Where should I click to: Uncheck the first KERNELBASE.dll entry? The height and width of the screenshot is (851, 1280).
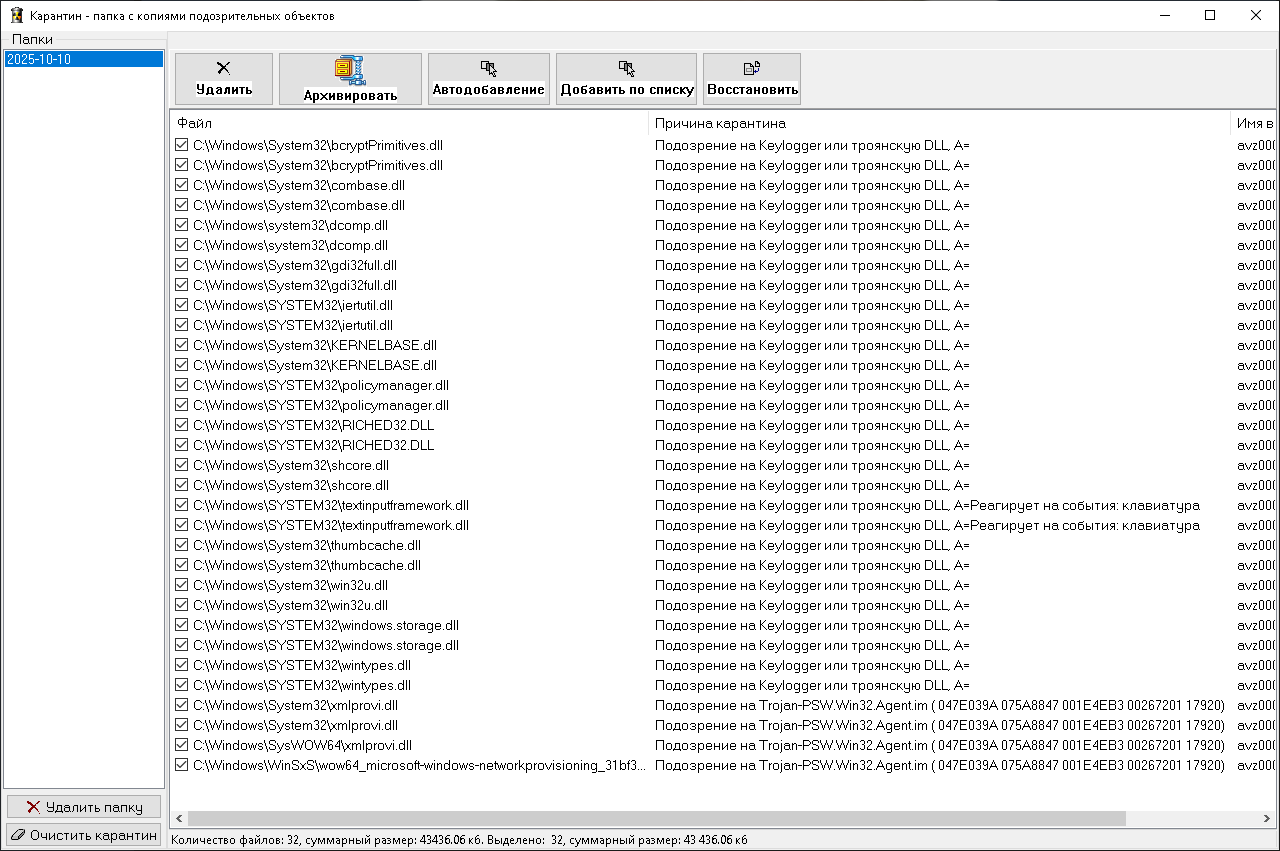pos(182,344)
